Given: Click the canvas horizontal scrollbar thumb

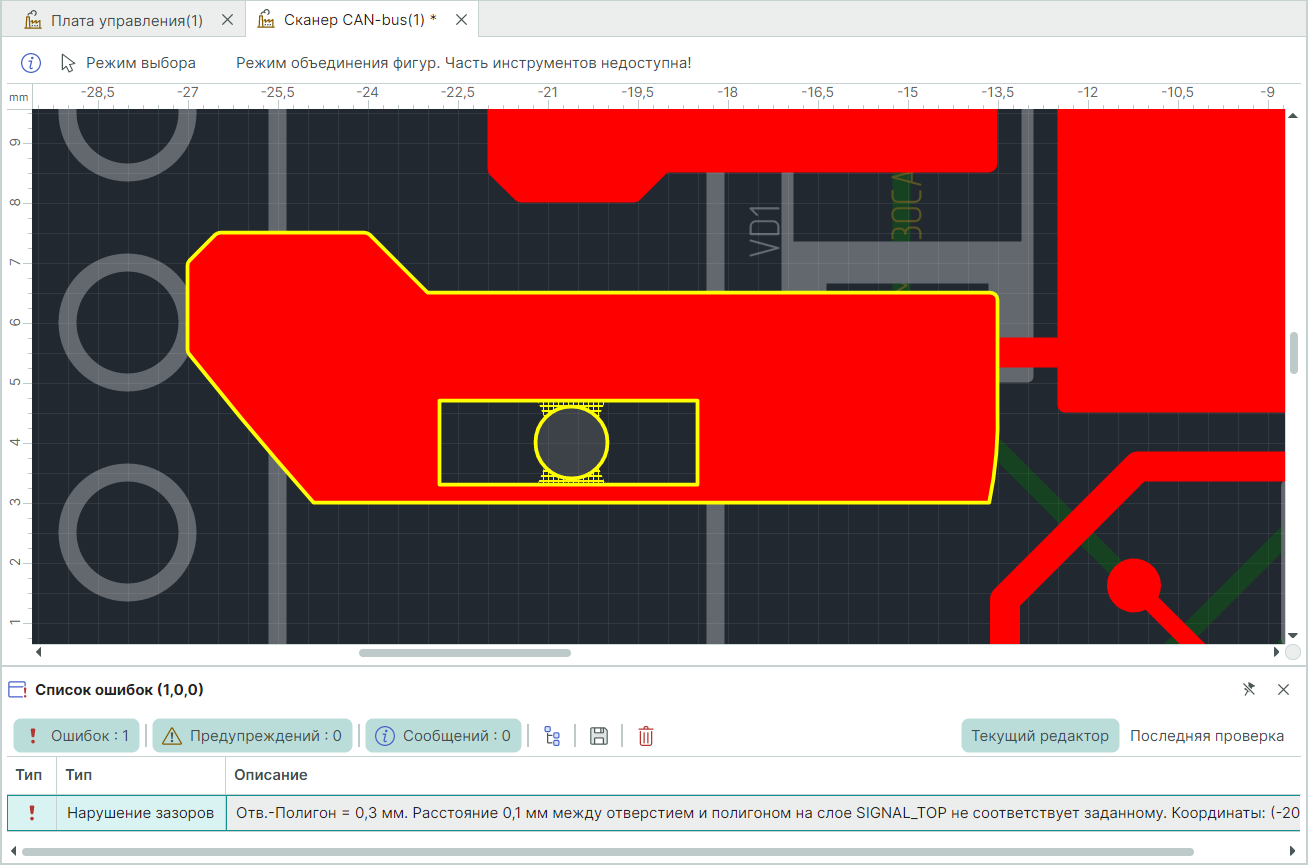Looking at the screenshot, I should [x=464, y=653].
